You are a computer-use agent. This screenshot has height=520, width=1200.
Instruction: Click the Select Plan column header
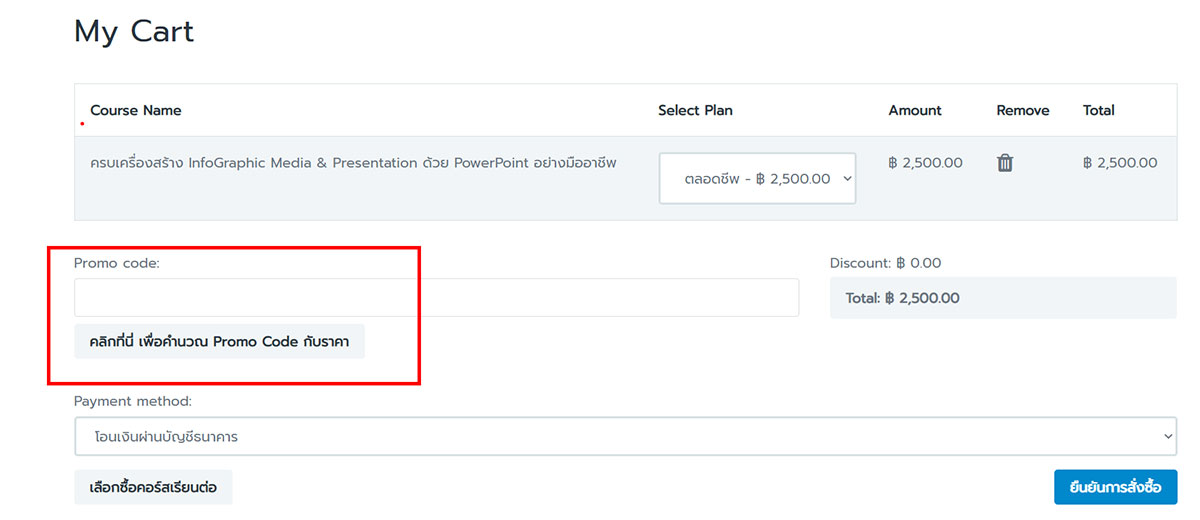click(695, 110)
